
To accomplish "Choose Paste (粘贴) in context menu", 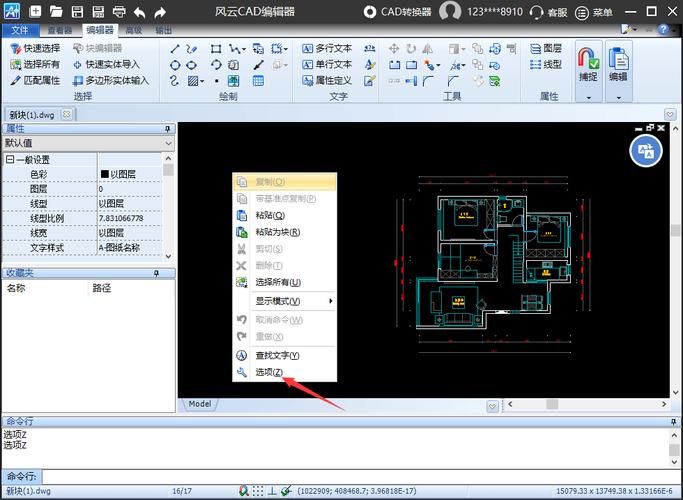I will 285,215.
